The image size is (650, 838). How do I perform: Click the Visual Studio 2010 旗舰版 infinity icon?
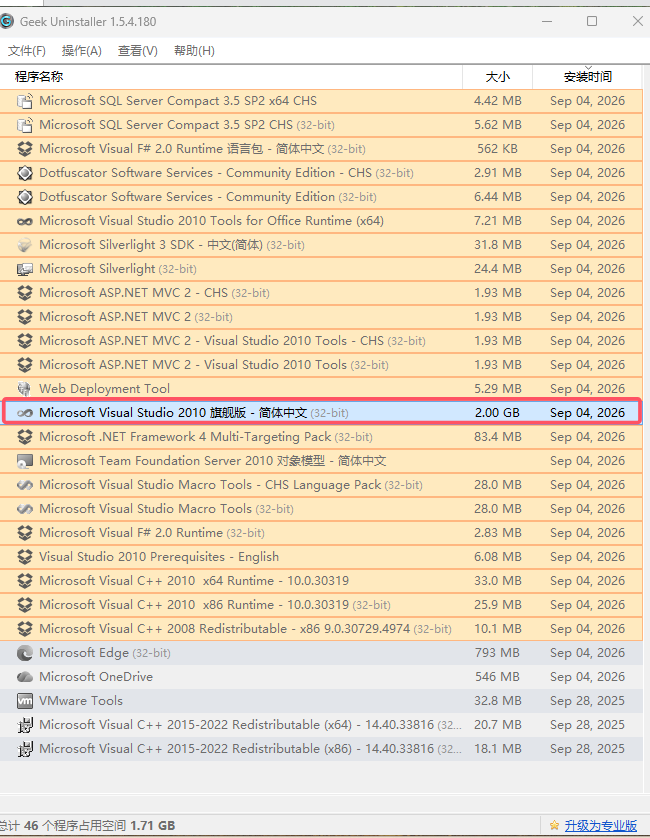tap(25, 413)
